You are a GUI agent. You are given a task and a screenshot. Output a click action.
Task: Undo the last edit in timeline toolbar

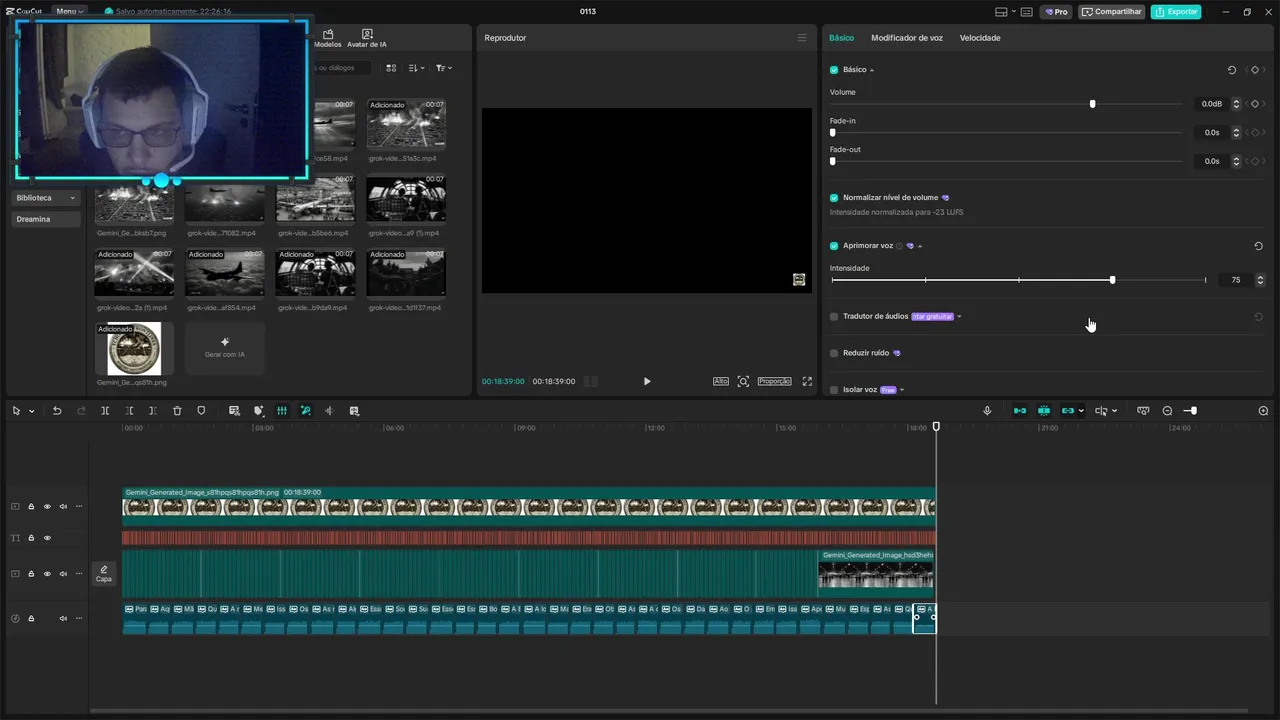(x=57, y=411)
